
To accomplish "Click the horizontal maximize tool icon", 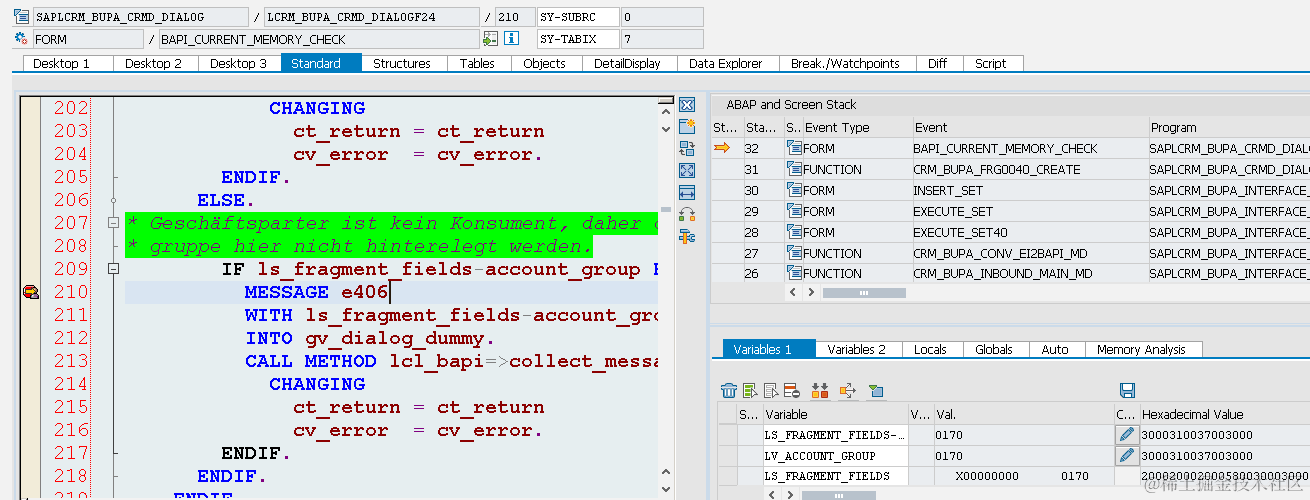I will point(687,193).
